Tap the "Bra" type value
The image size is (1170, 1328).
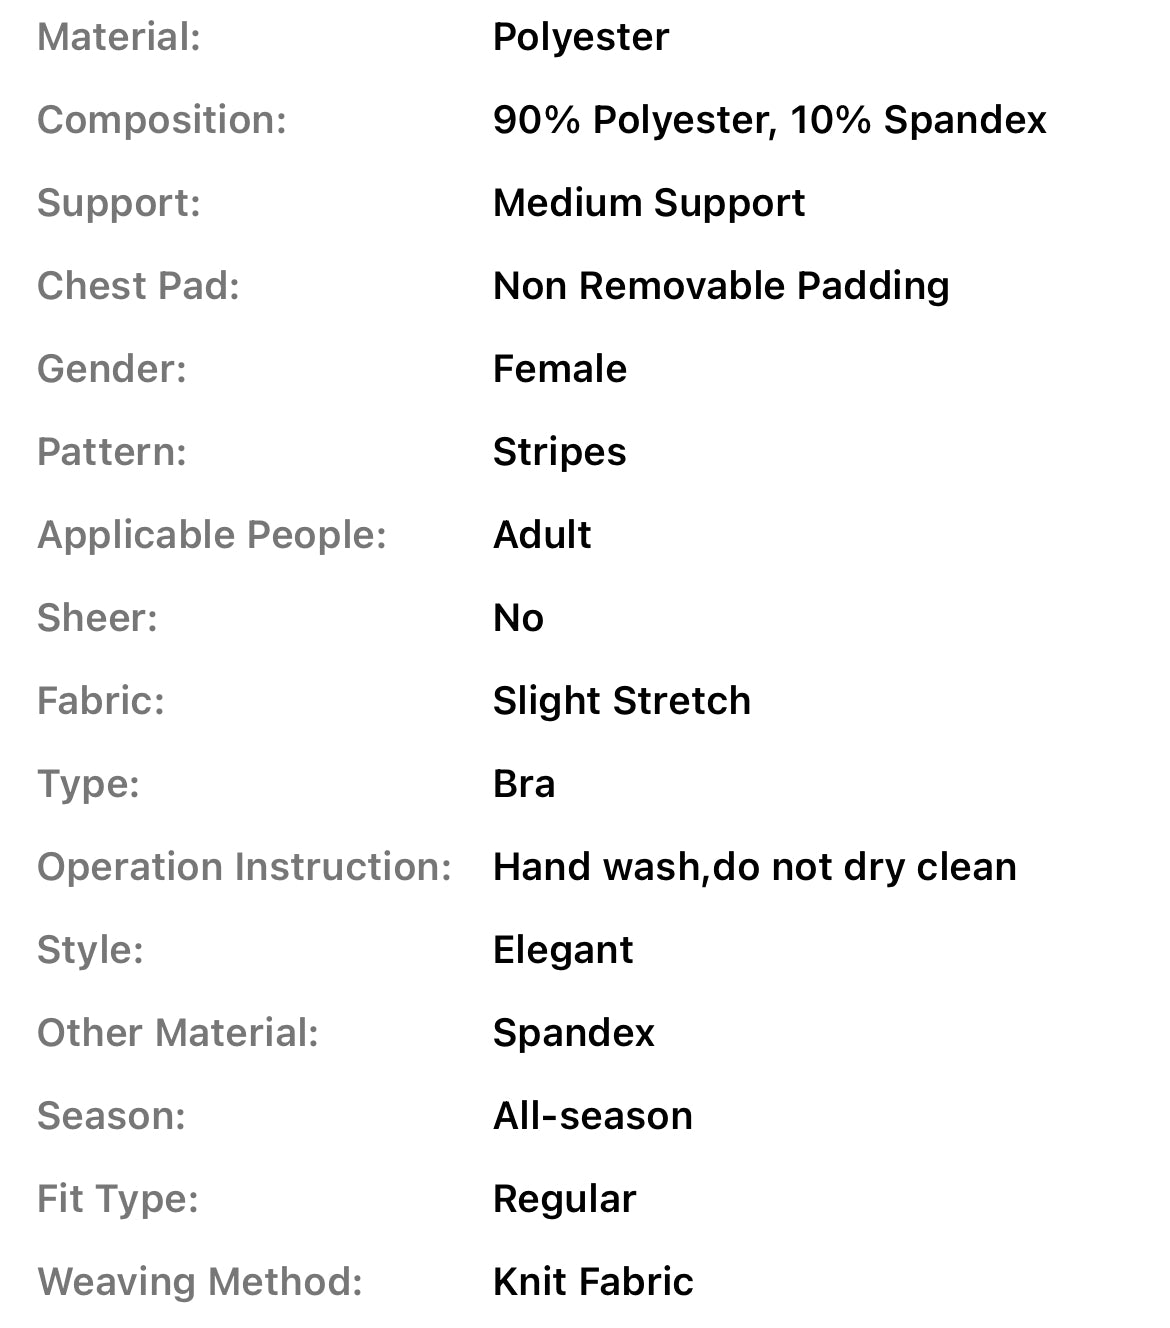523,784
